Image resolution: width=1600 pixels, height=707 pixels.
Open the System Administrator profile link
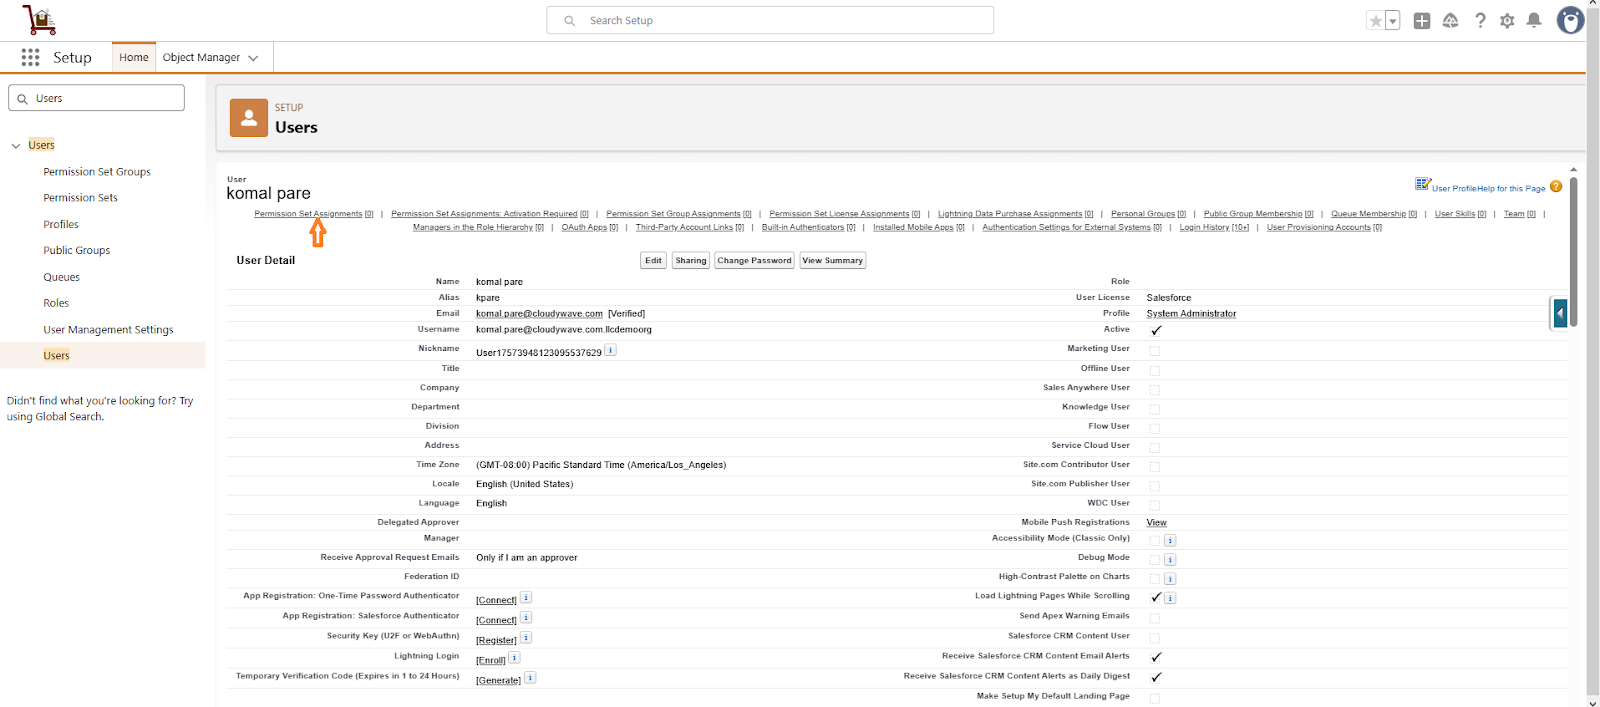tap(1191, 314)
